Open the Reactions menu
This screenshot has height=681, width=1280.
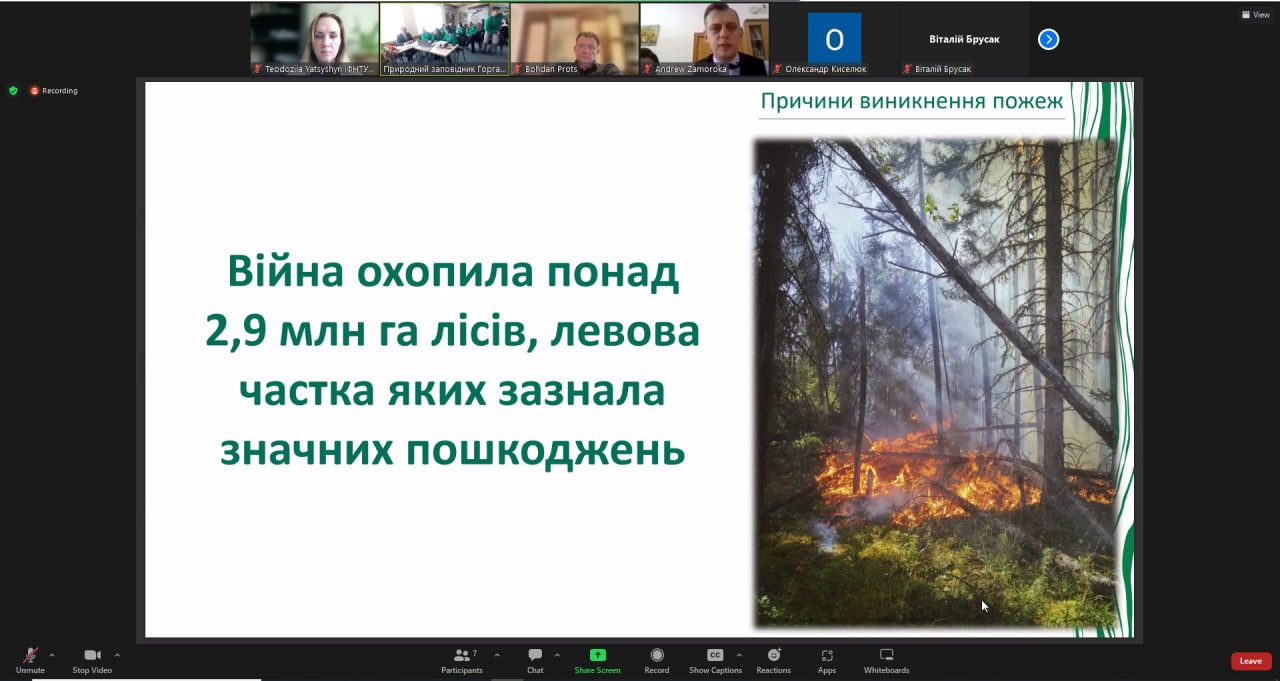point(773,659)
